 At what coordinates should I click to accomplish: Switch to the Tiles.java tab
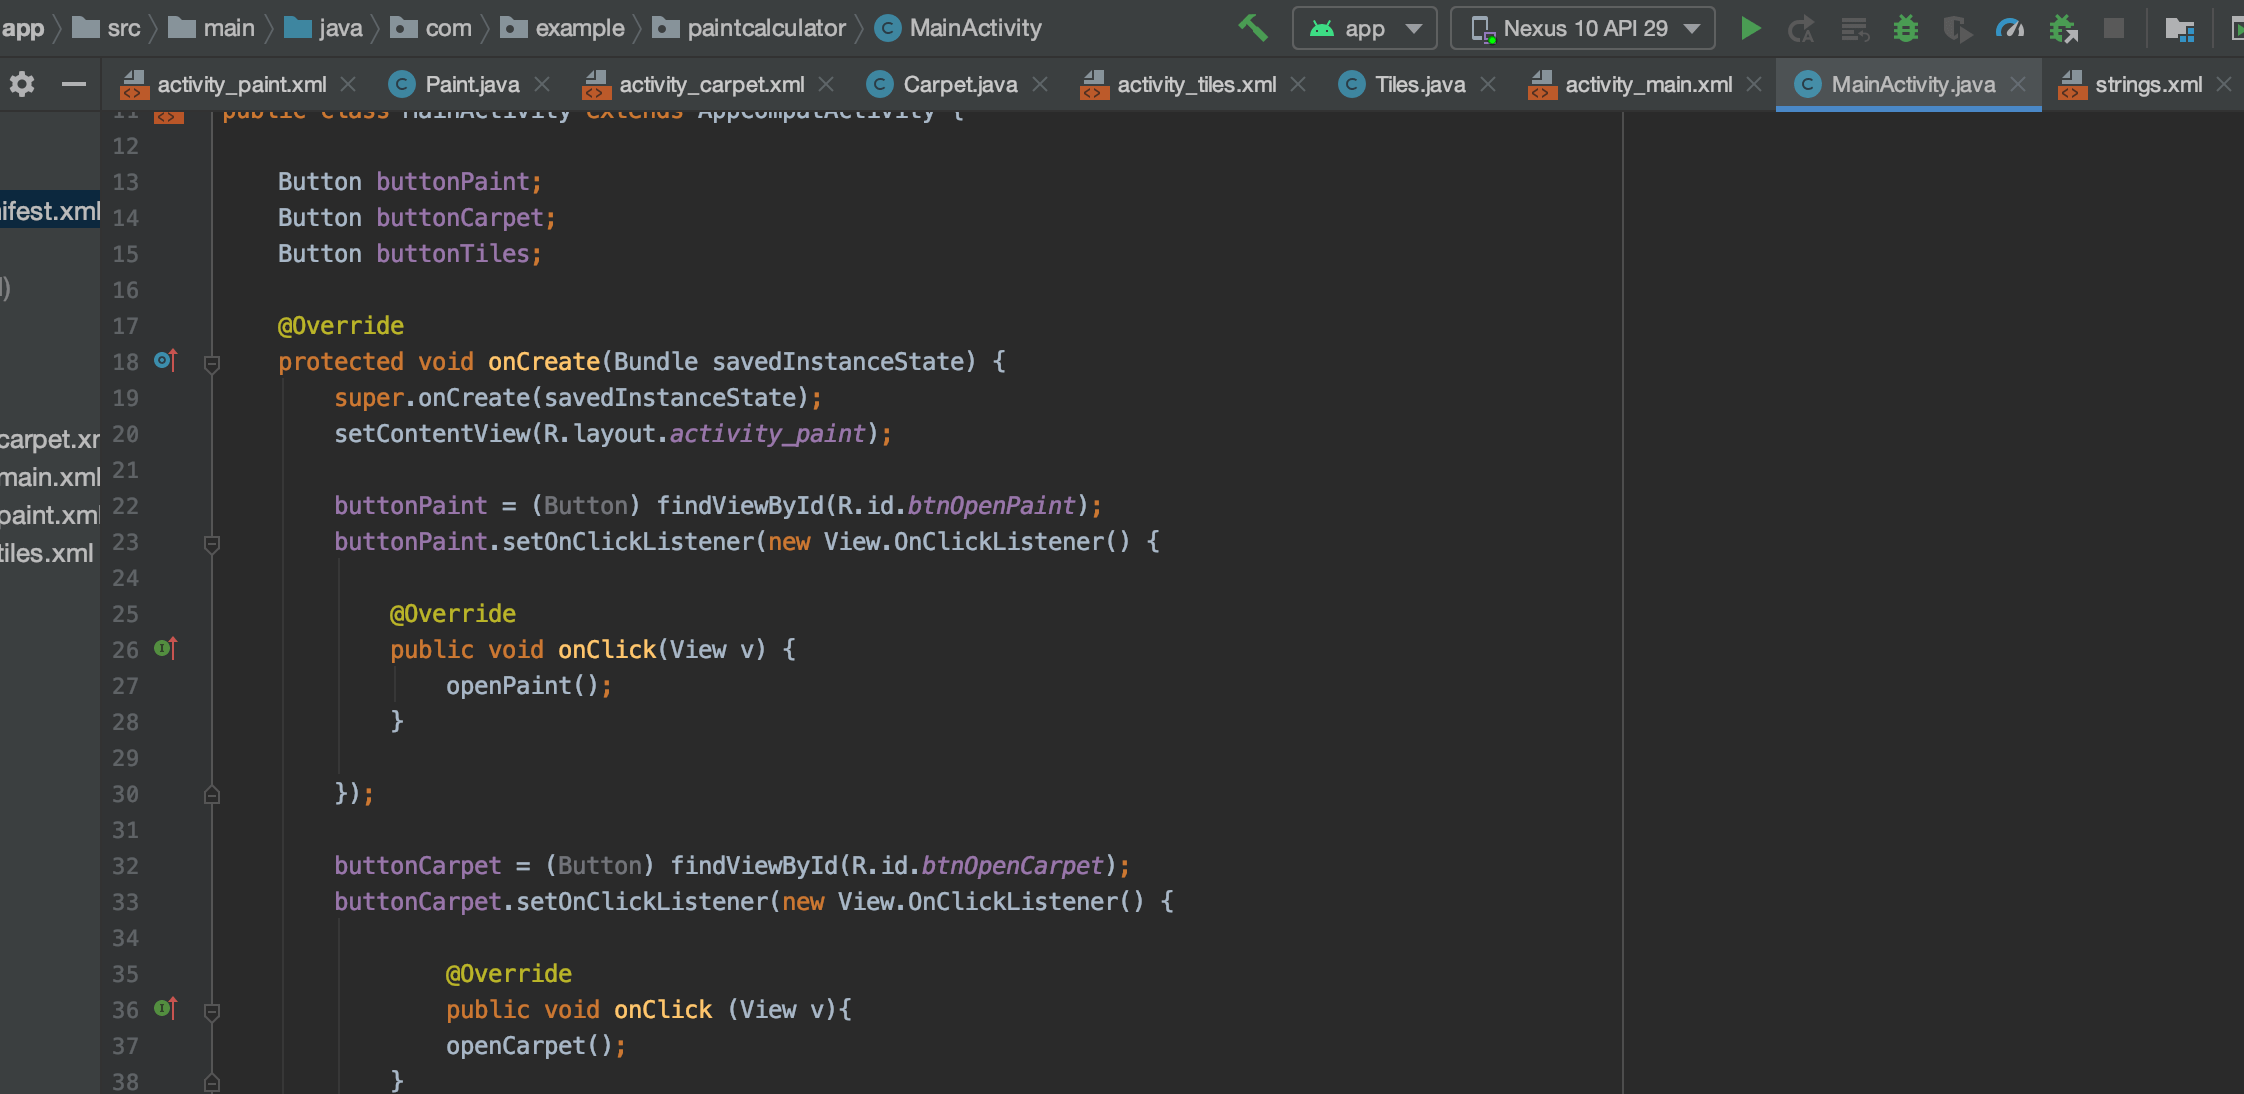coord(1420,84)
